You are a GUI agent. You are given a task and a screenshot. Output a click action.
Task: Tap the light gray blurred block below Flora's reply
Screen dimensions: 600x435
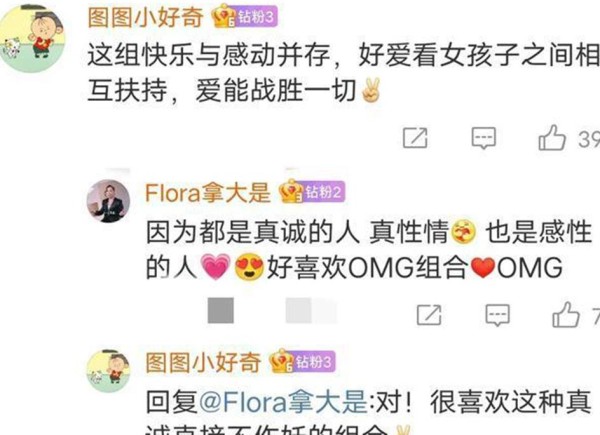tap(311, 310)
